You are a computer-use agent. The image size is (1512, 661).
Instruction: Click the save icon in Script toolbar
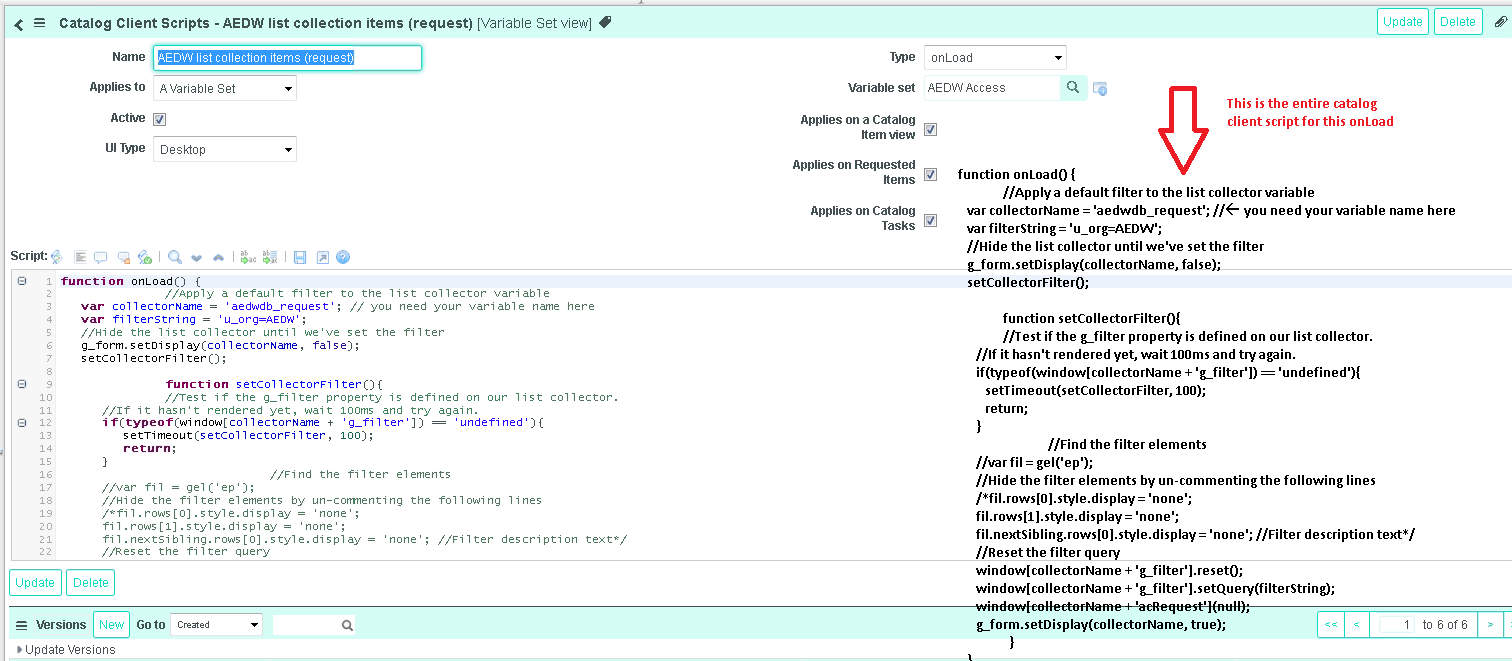pos(300,257)
